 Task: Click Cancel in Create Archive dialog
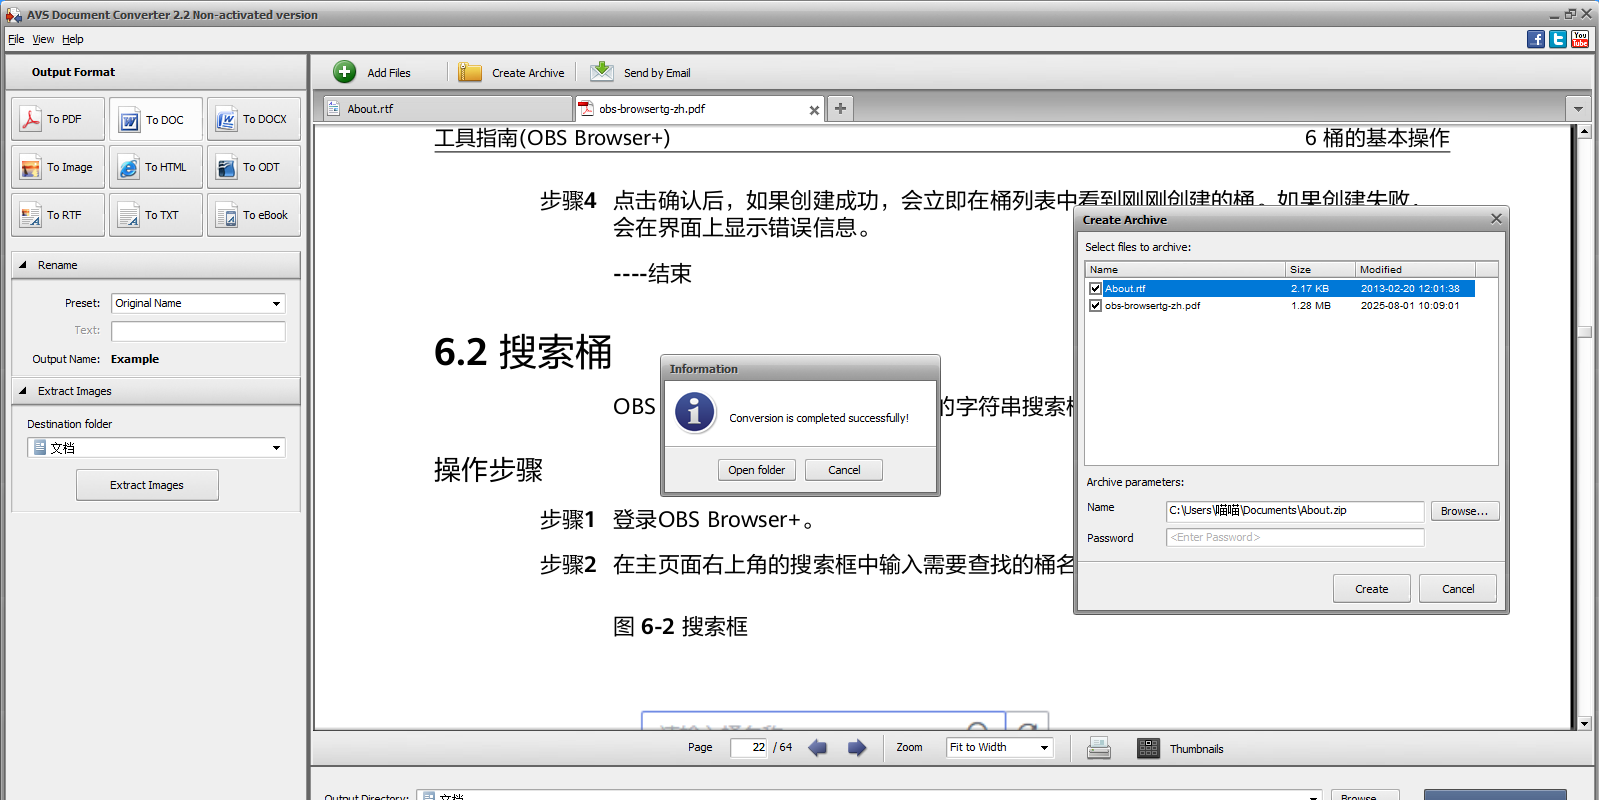pyautogui.click(x=1458, y=589)
